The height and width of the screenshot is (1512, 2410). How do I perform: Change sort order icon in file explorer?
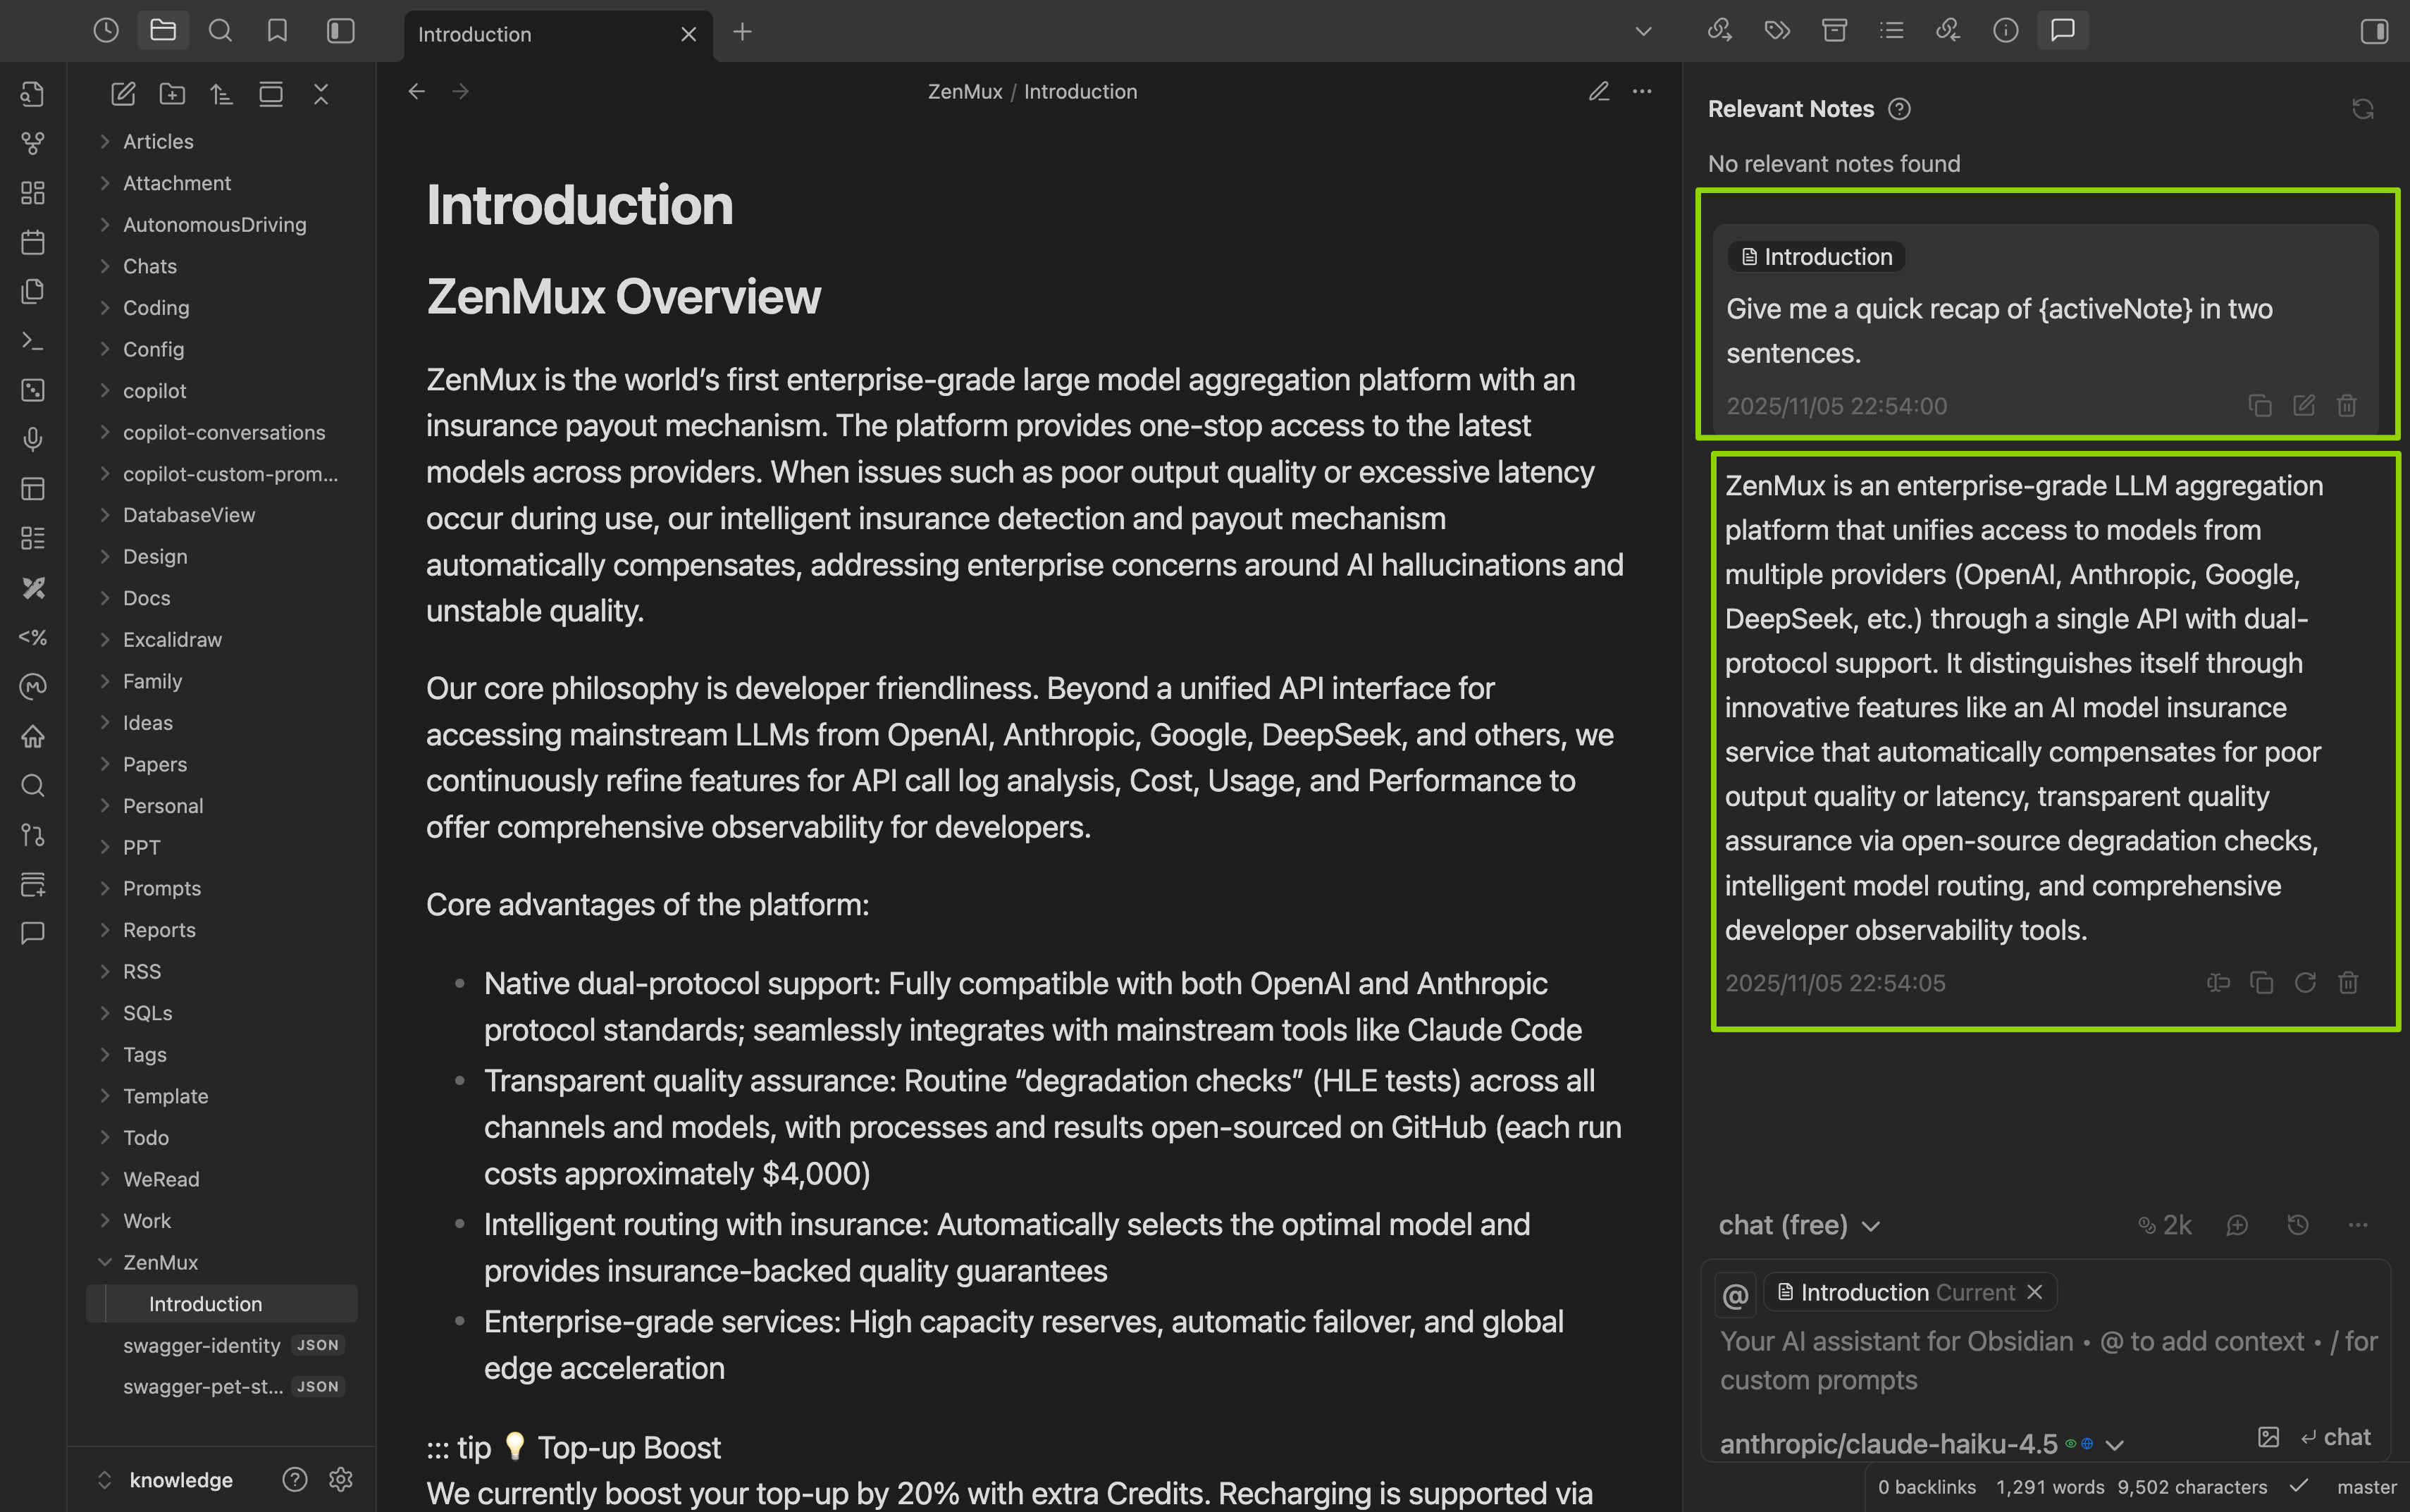pos(221,94)
